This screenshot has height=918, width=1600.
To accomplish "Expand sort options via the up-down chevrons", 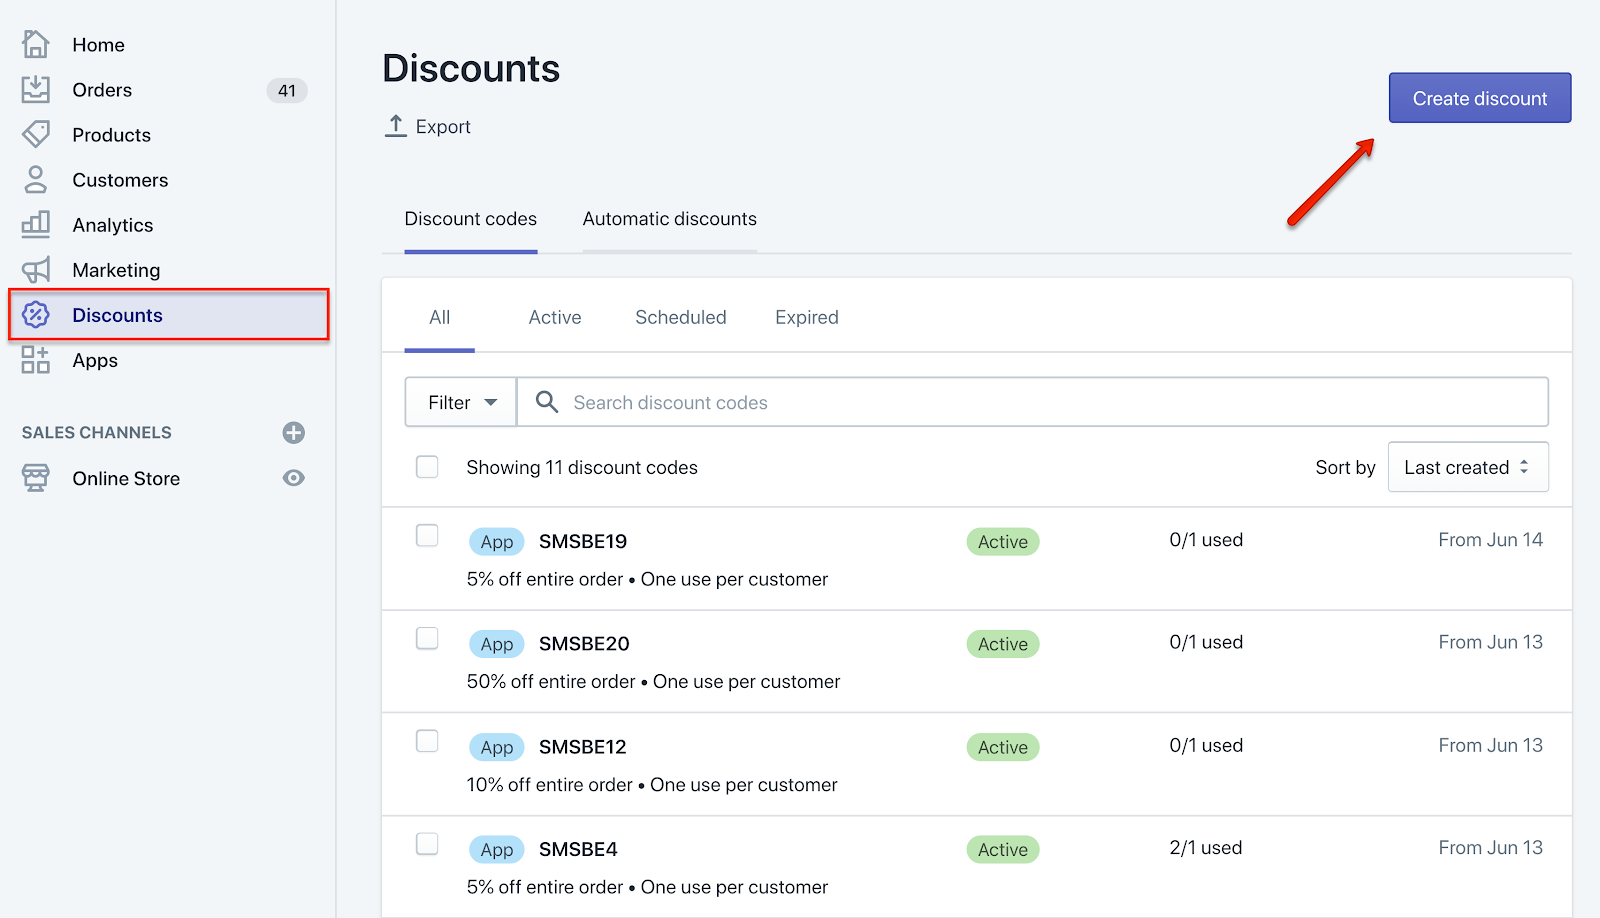I will click(1524, 467).
